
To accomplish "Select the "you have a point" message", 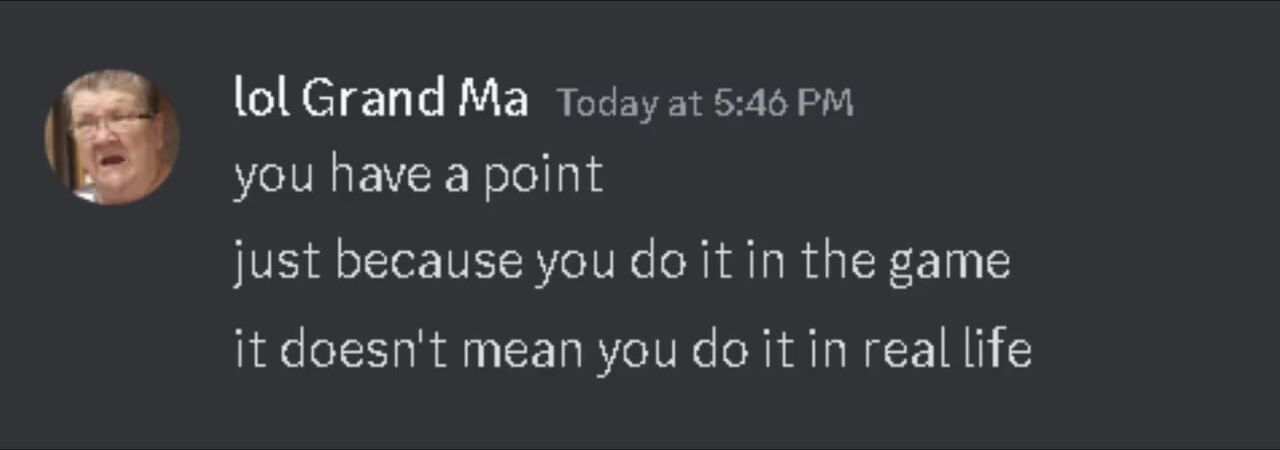I will coord(418,176).
